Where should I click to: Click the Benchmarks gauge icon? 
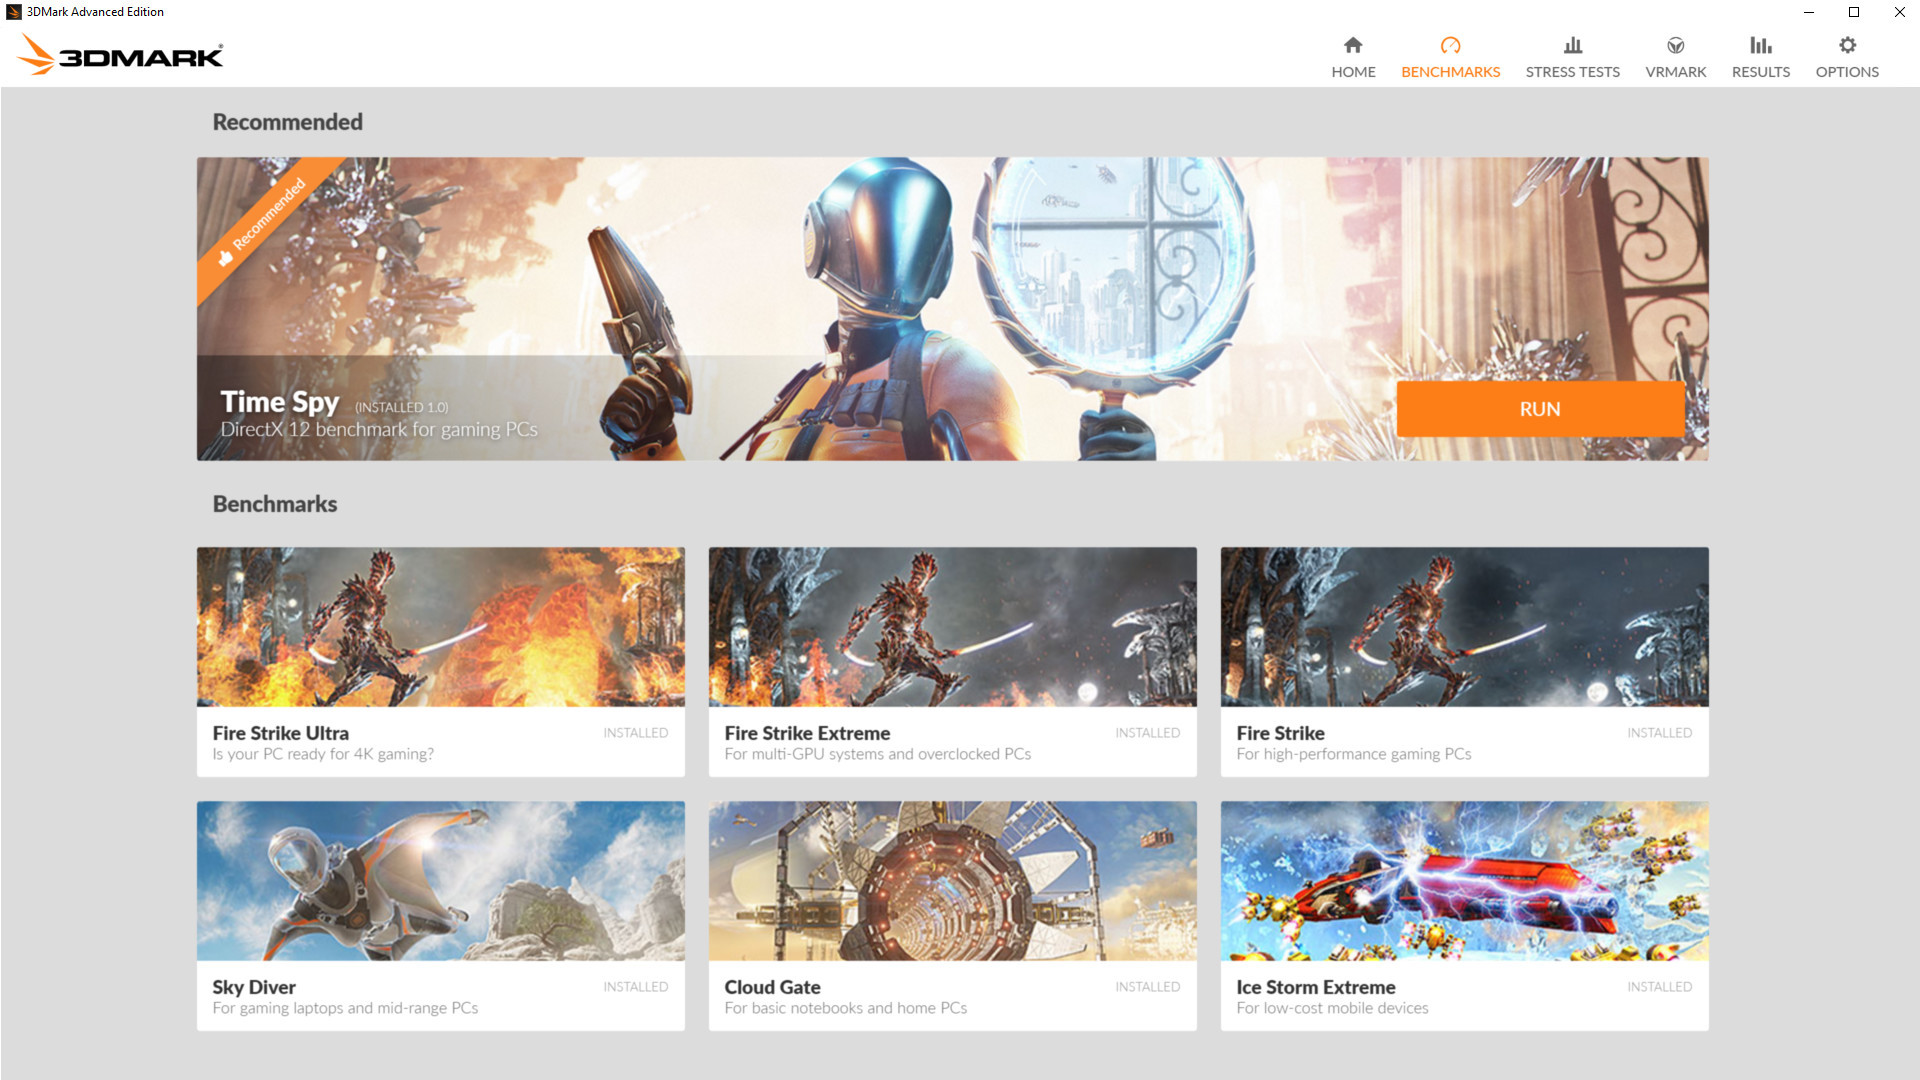pyautogui.click(x=1450, y=45)
